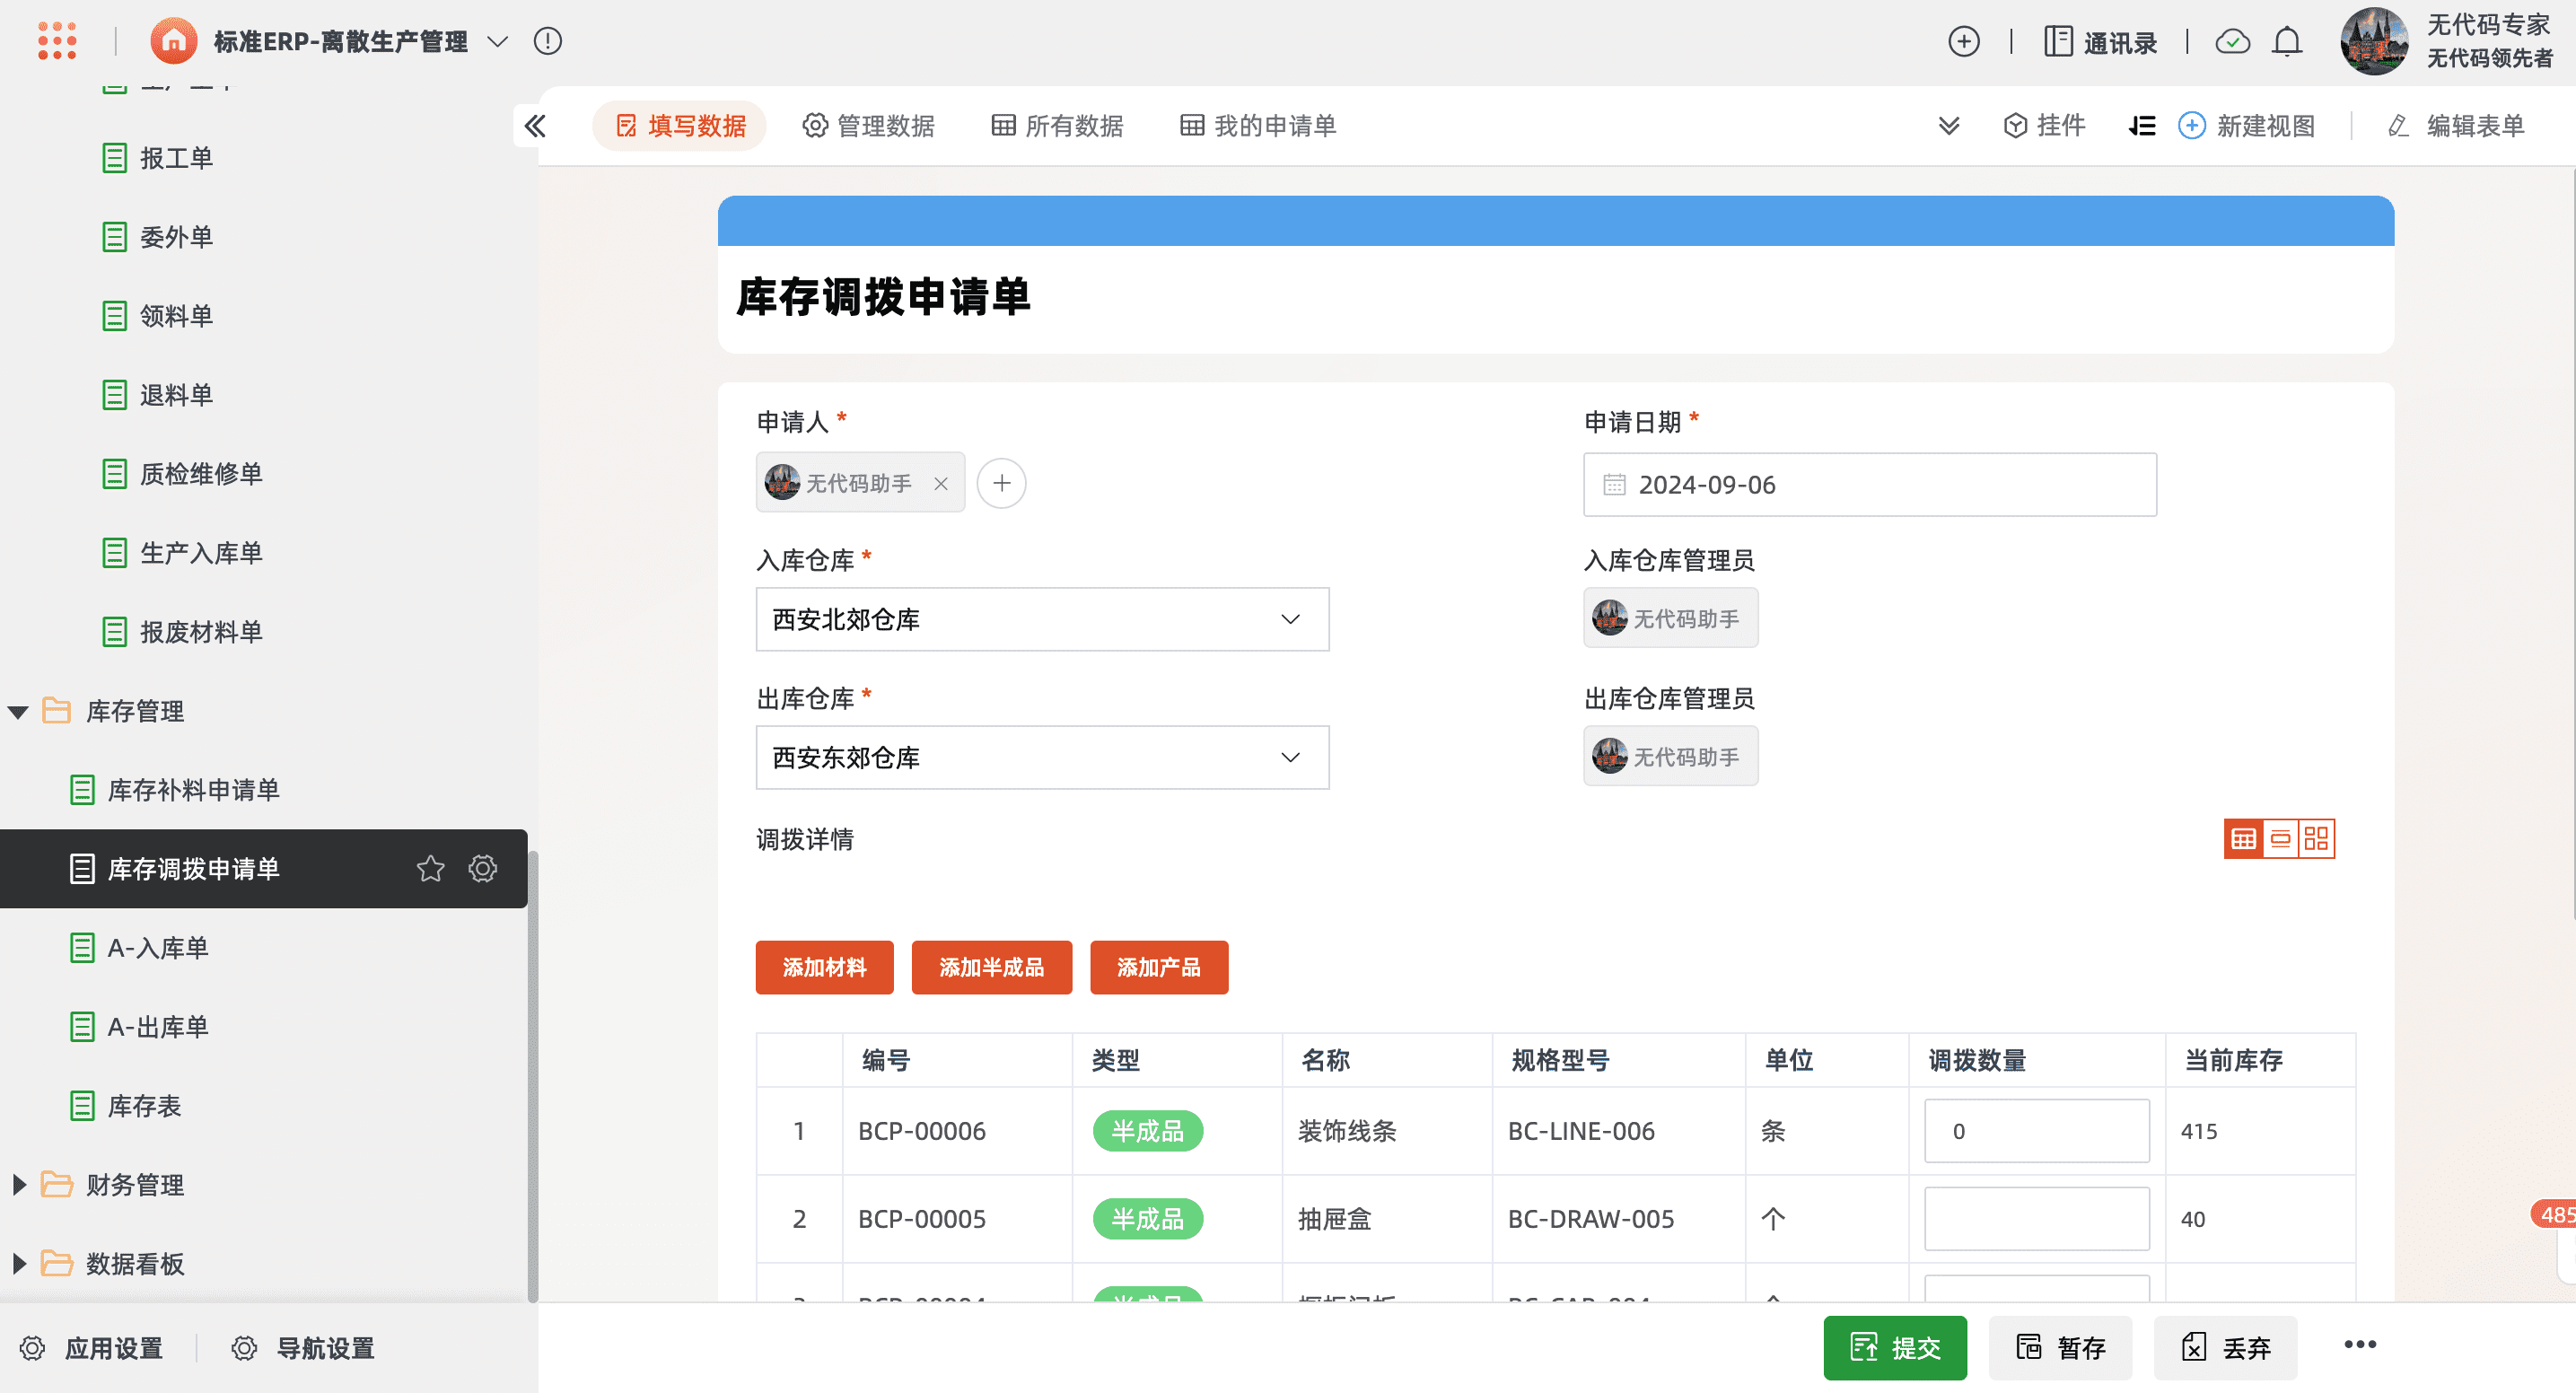Collapse the sidebar with double-chevron icon
This screenshot has width=2576, height=1393.
click(x=535, y=126)
